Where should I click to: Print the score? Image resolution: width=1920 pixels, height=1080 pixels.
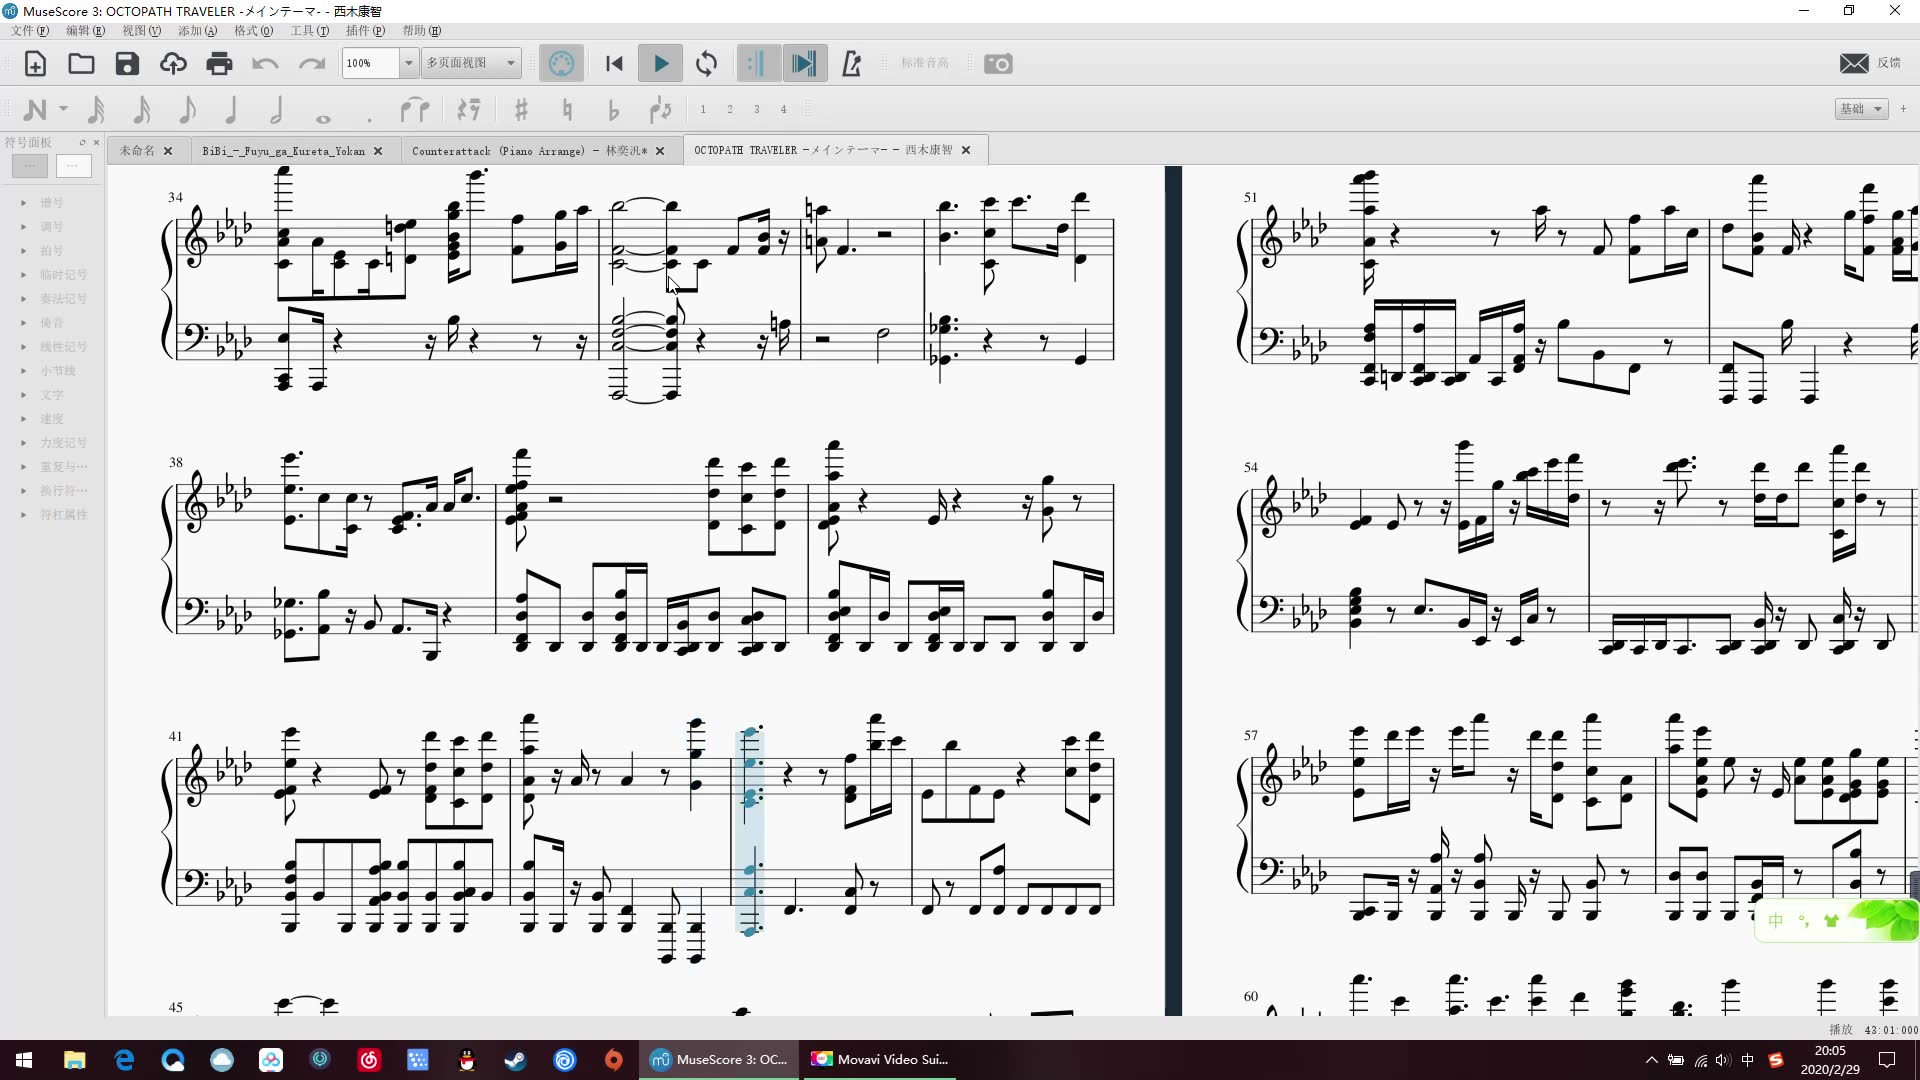[219, 64]
